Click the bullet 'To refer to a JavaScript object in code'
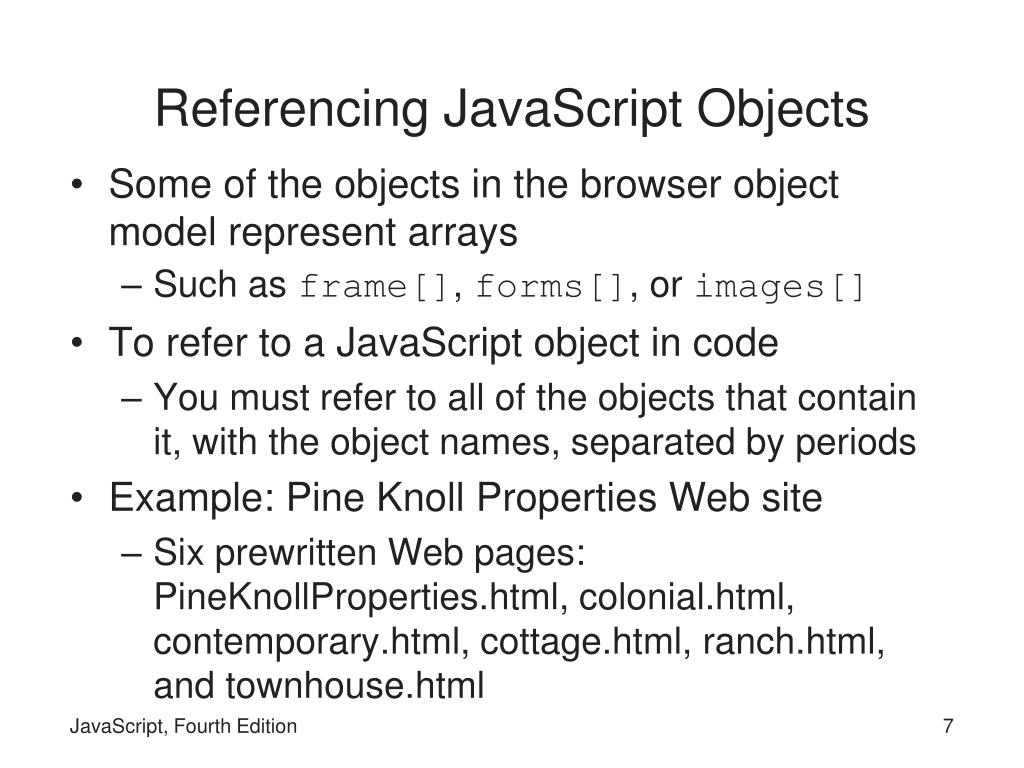1024x768 pixels. (443, 342)
